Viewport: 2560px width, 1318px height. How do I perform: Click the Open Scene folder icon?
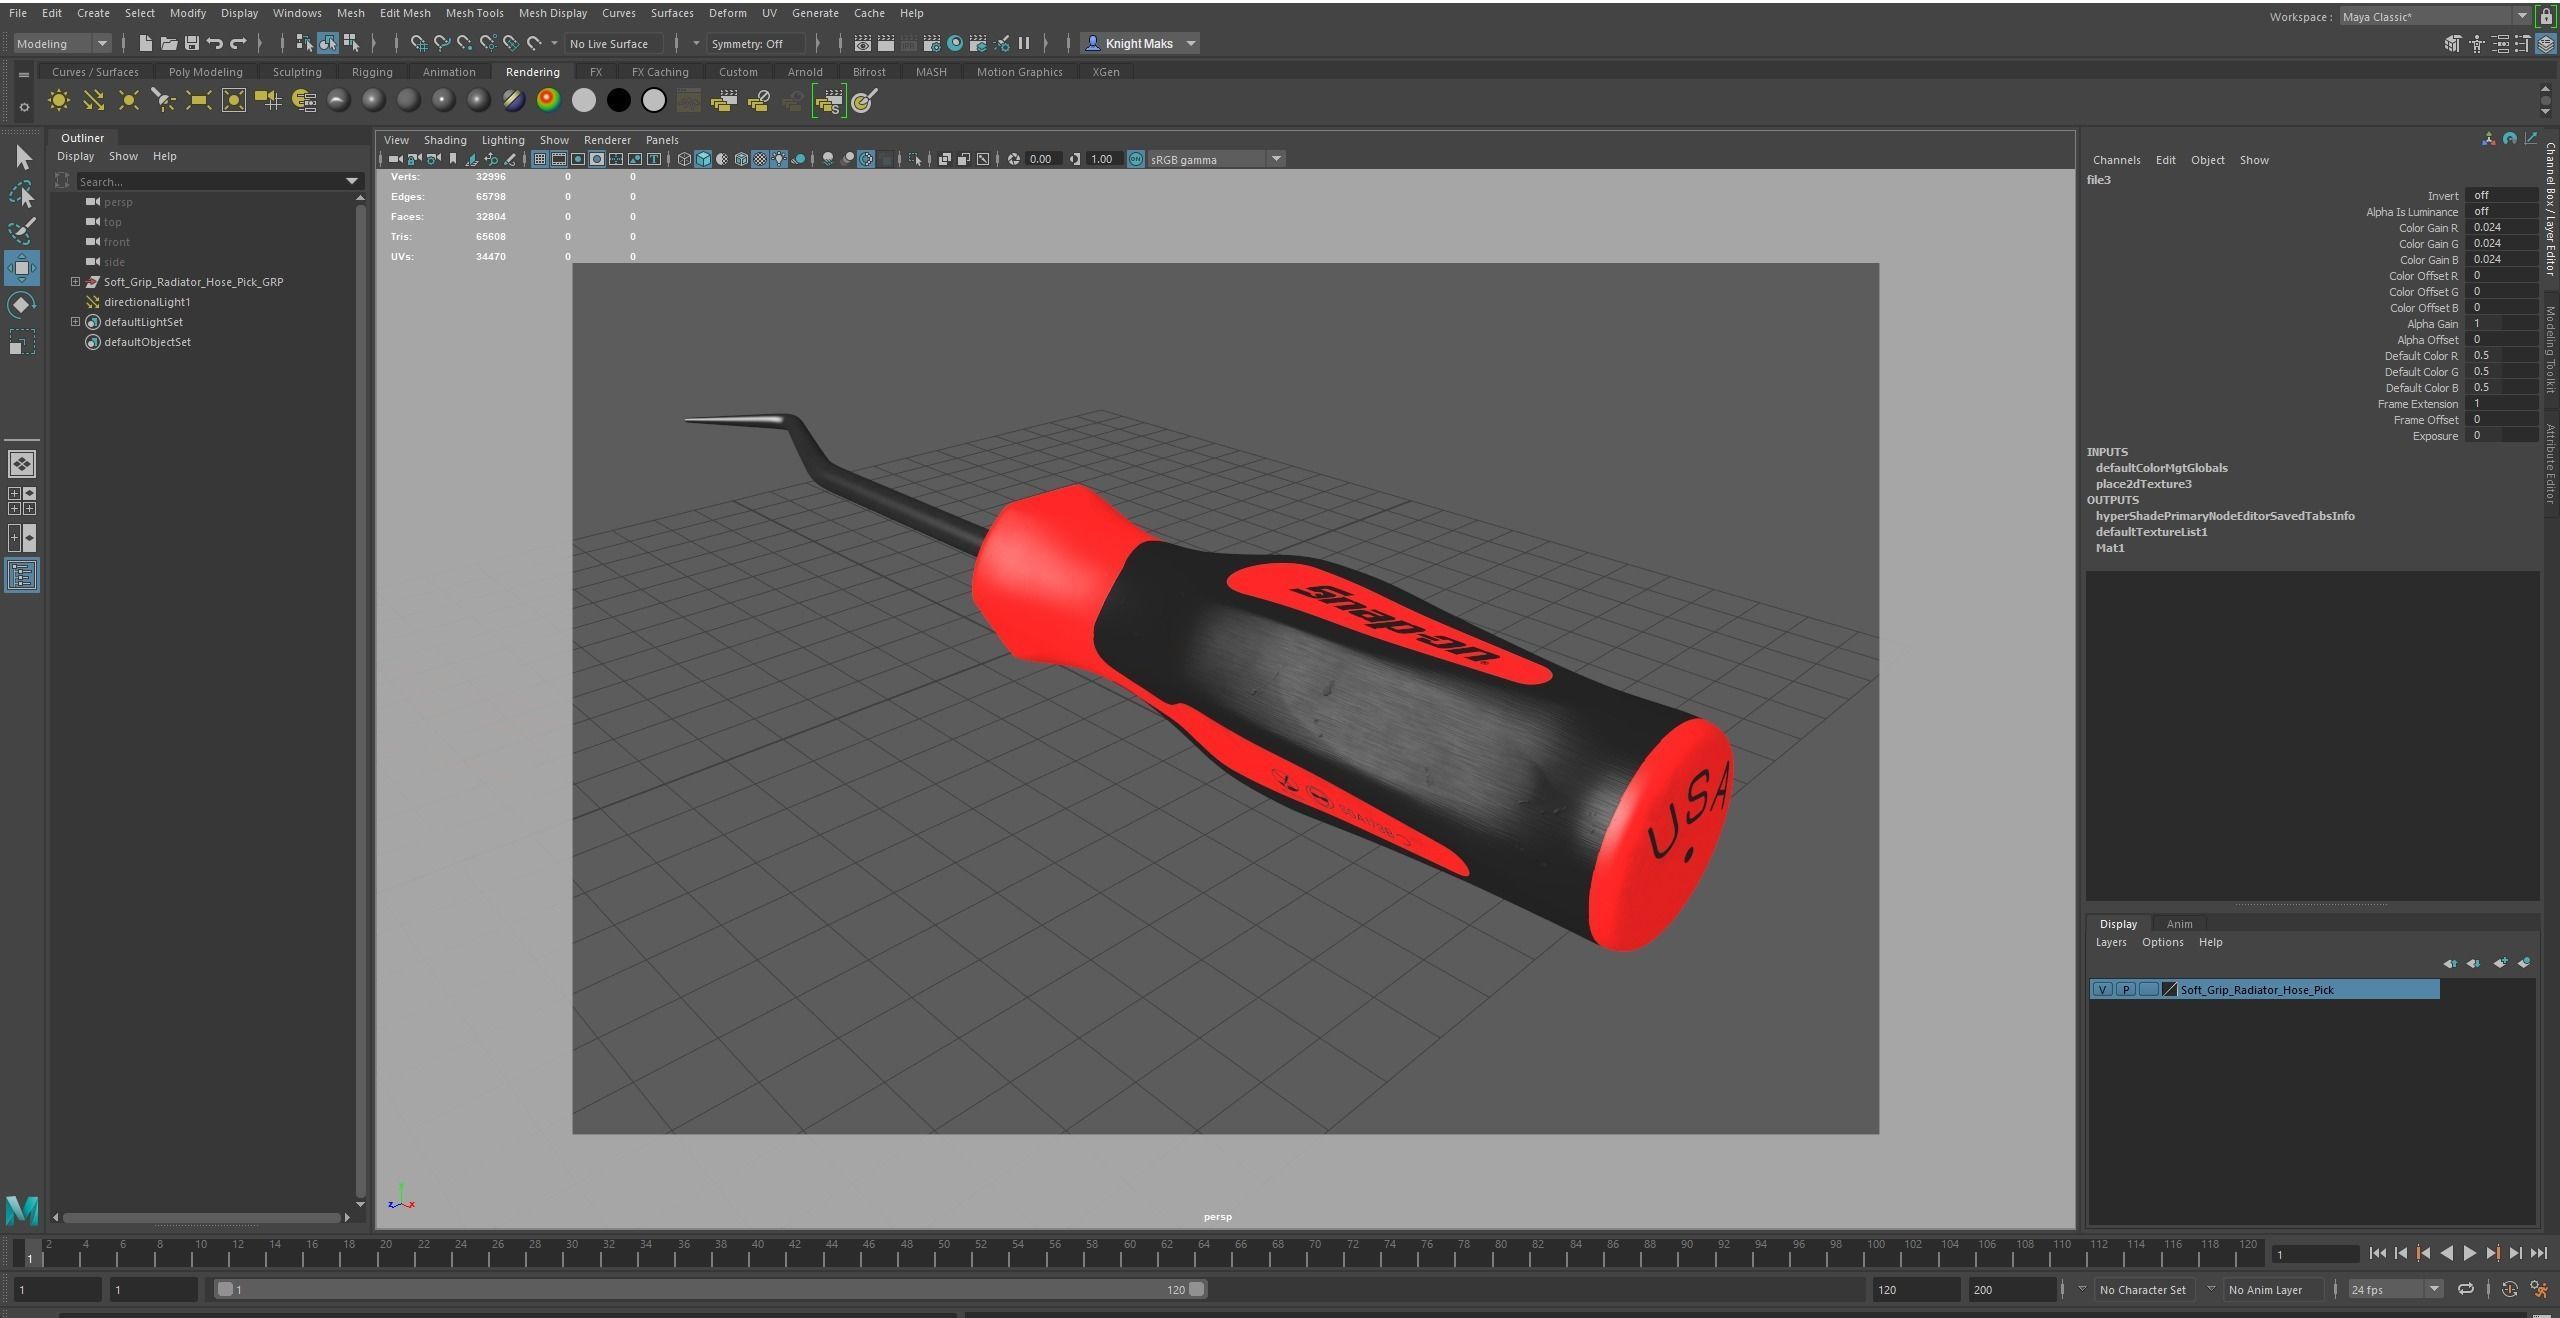point(168,43)
